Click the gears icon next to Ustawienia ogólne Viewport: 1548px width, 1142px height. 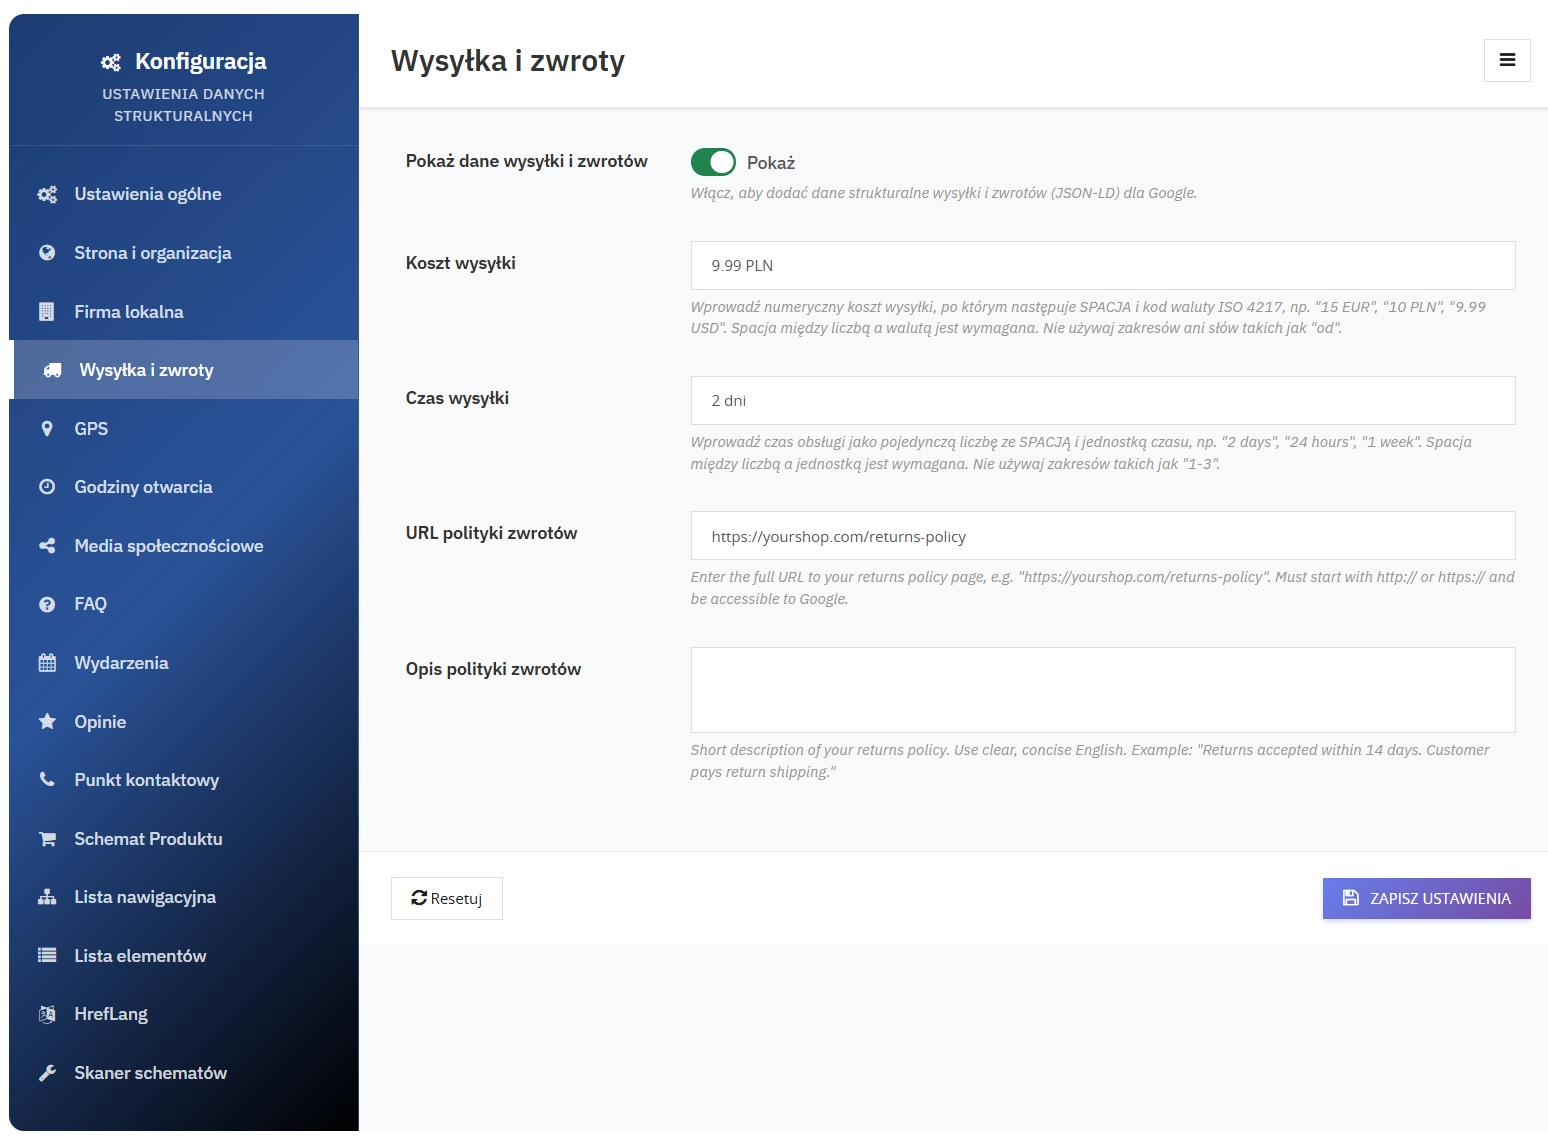[47, 194]
